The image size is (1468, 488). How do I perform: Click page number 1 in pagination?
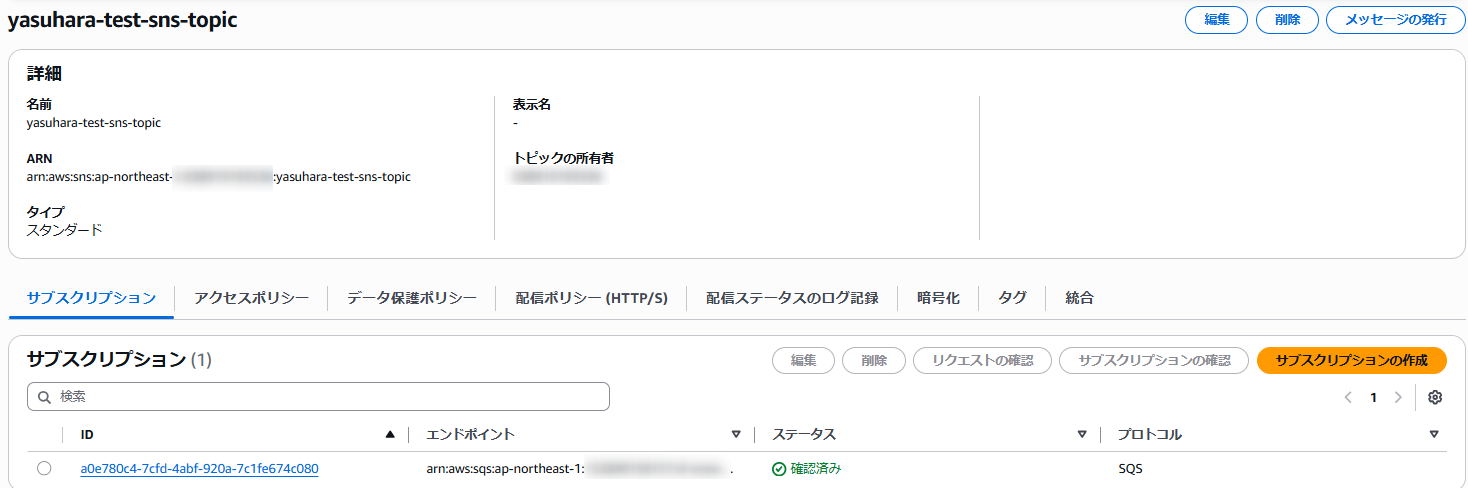[x=1373, y=397]
